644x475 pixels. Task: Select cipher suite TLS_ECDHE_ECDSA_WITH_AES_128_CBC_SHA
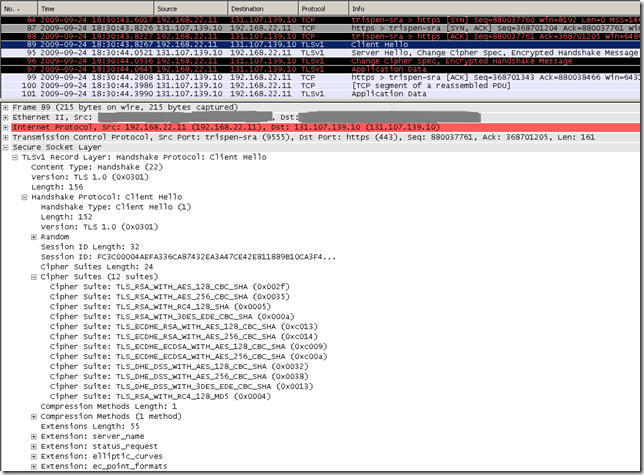point(189,346)
